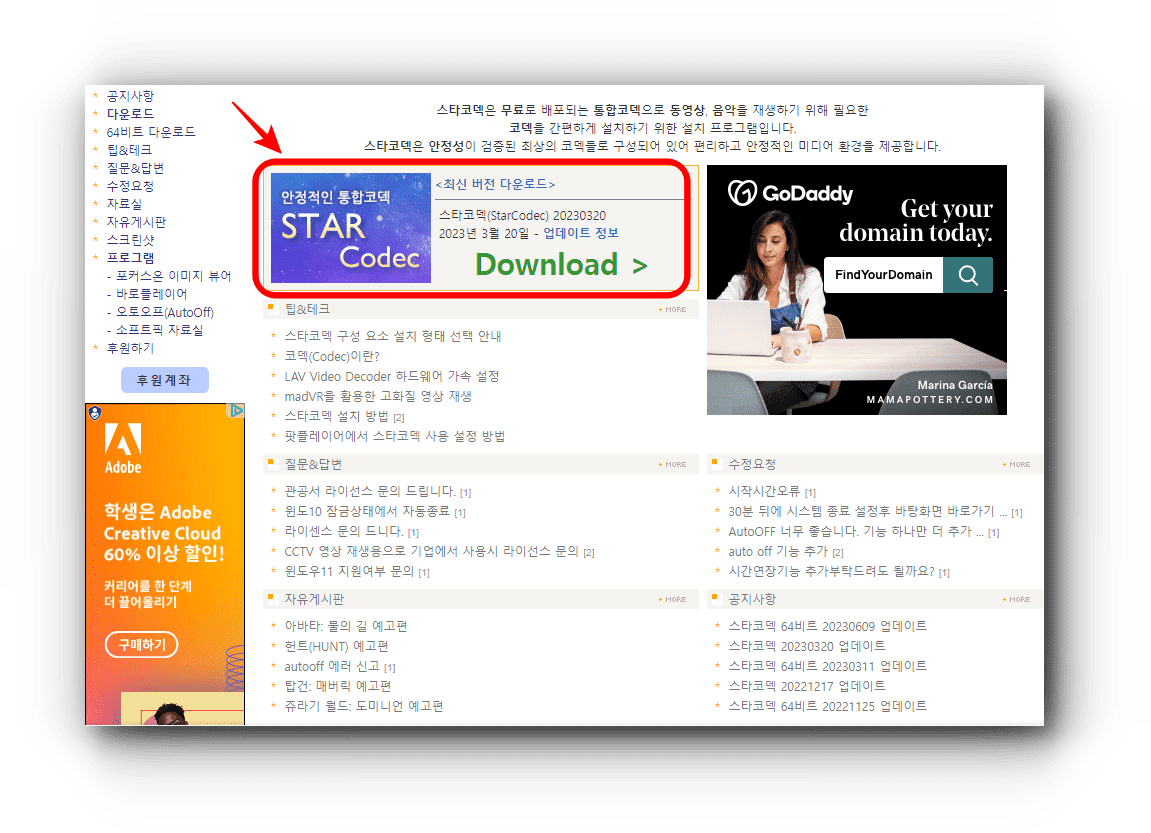The image size is (1151, 833).
Task: Open 자료실 in the sidebar menu
Action: click(x=124, y=204)
